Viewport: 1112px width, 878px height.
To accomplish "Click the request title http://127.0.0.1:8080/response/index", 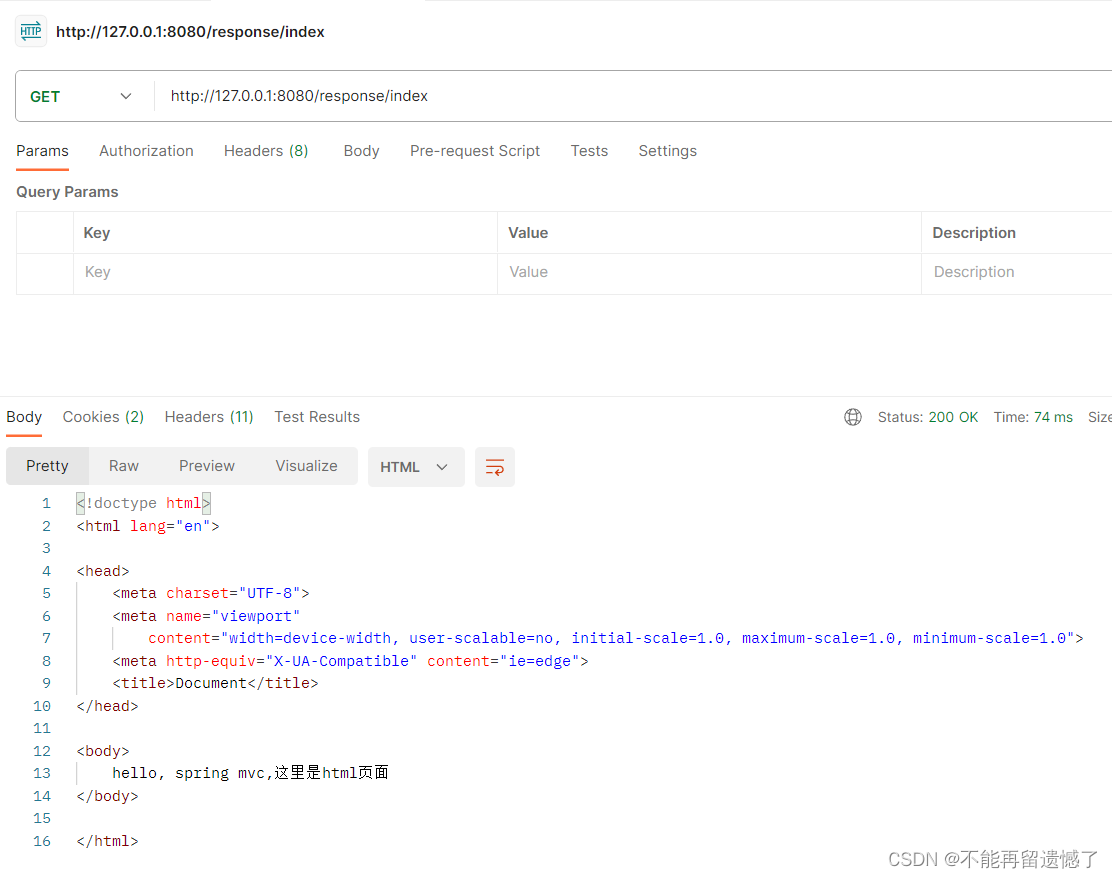I will click(190, 32).
